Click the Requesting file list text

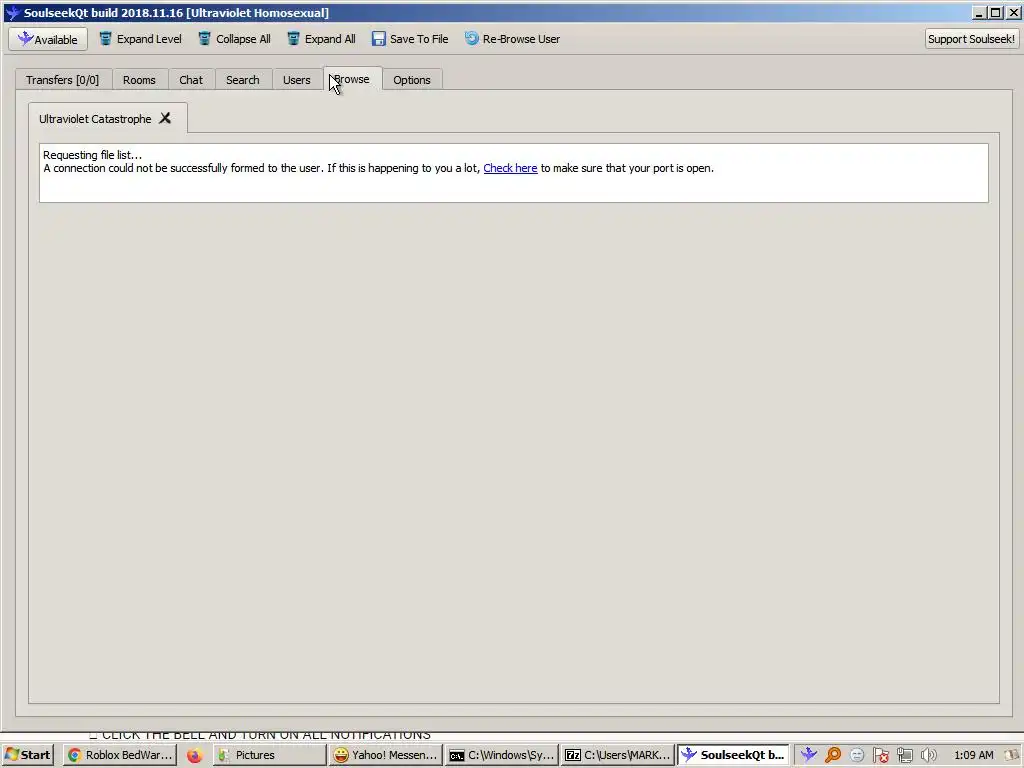pos(92,155)
